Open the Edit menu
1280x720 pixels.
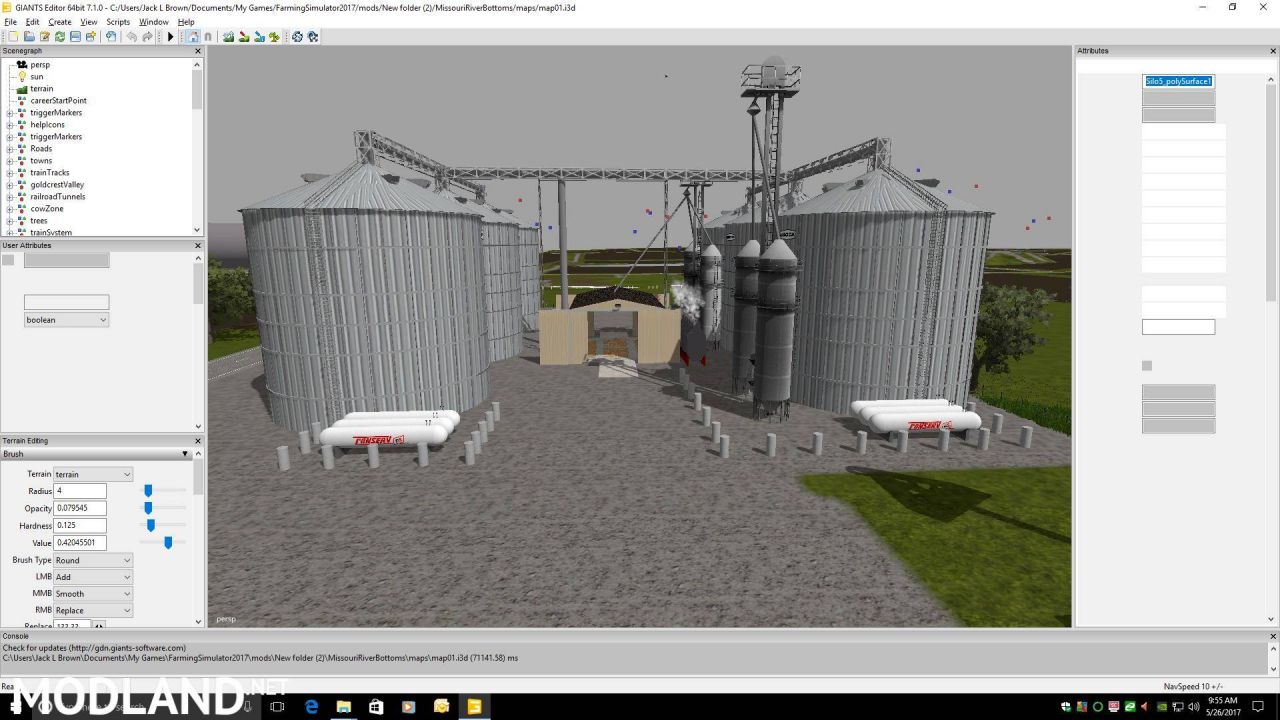click(x=32, y=22)
